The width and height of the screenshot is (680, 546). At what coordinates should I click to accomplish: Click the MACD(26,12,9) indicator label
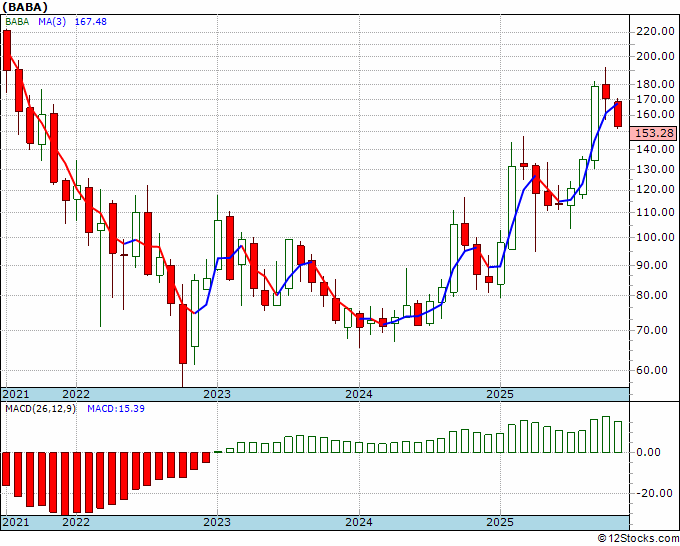point(40,409)
